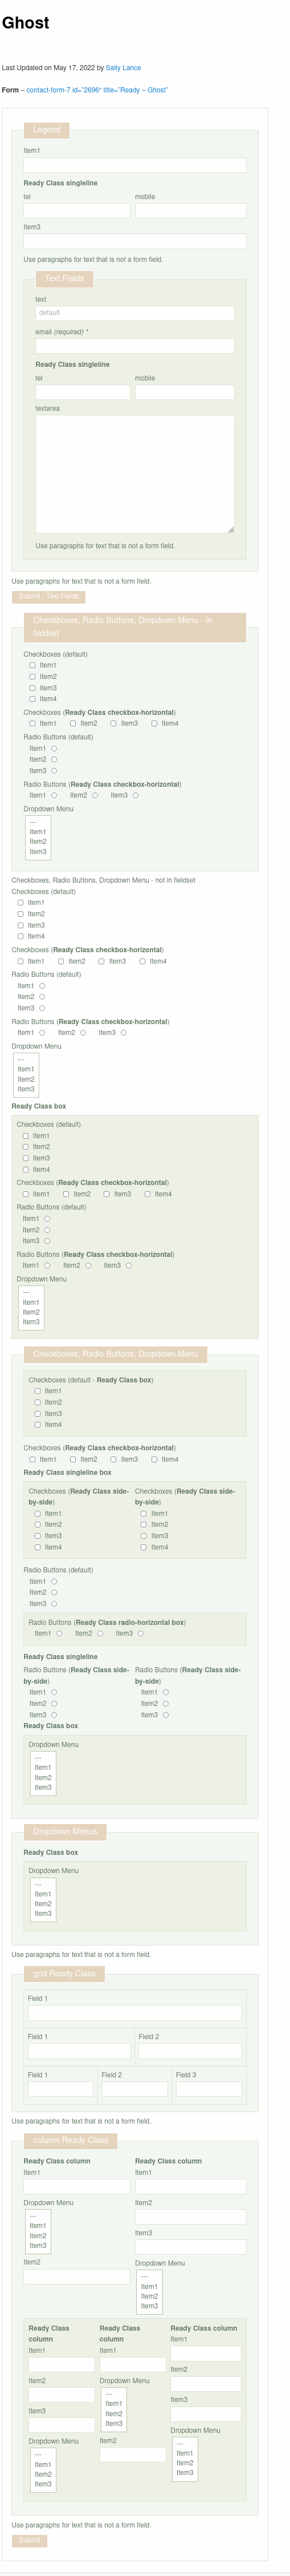The height and width of the screenshot is (2576, 290).
Task: Click the Item3 input below the Legend fieldset's tel/mobile row
Action: tap(135, 241)
